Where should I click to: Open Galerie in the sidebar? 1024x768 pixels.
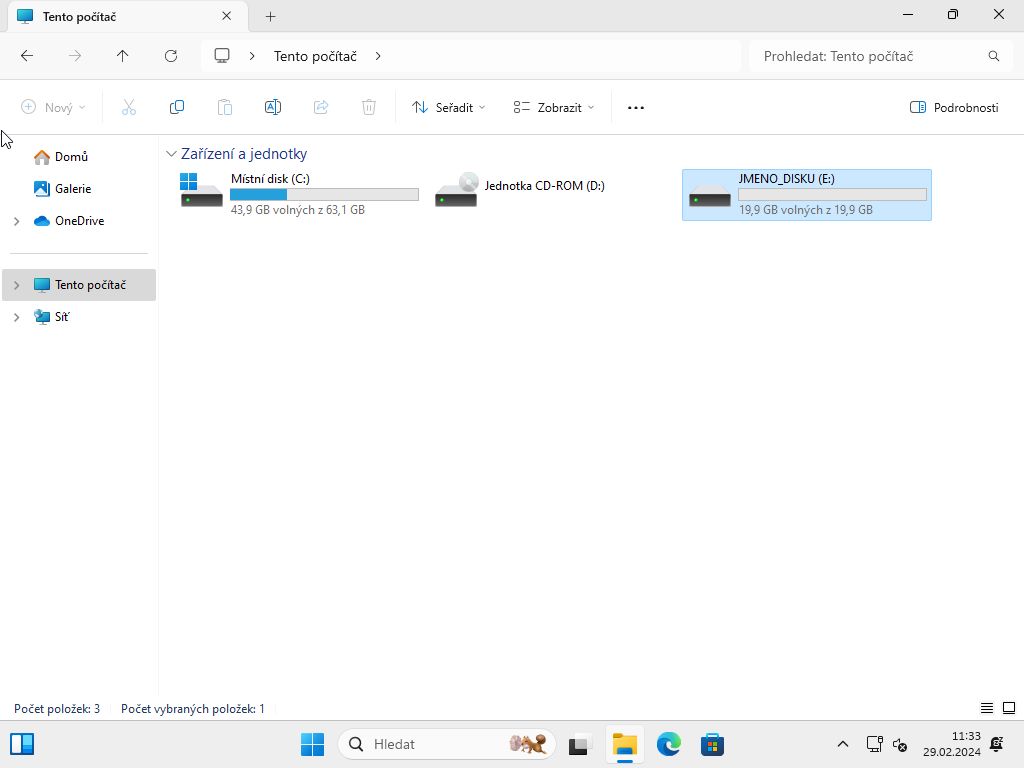72,189
